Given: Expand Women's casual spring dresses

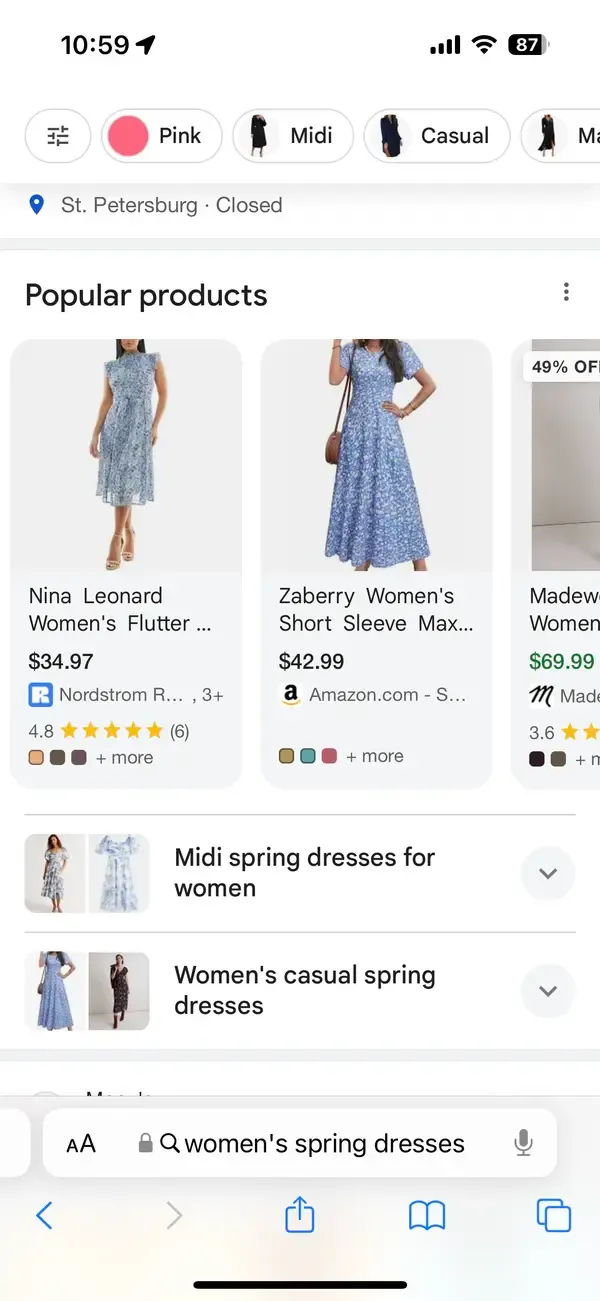Looking at the screenshot, I should [548, 991].
